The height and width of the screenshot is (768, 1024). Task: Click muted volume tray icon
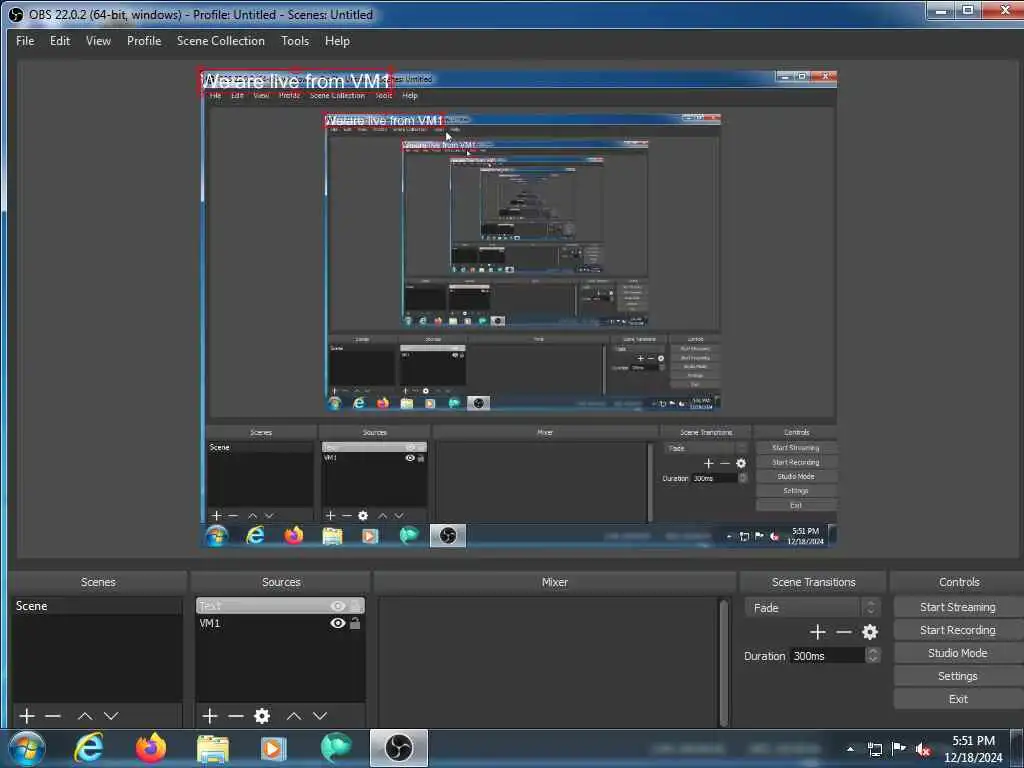[x=923, y=749]
